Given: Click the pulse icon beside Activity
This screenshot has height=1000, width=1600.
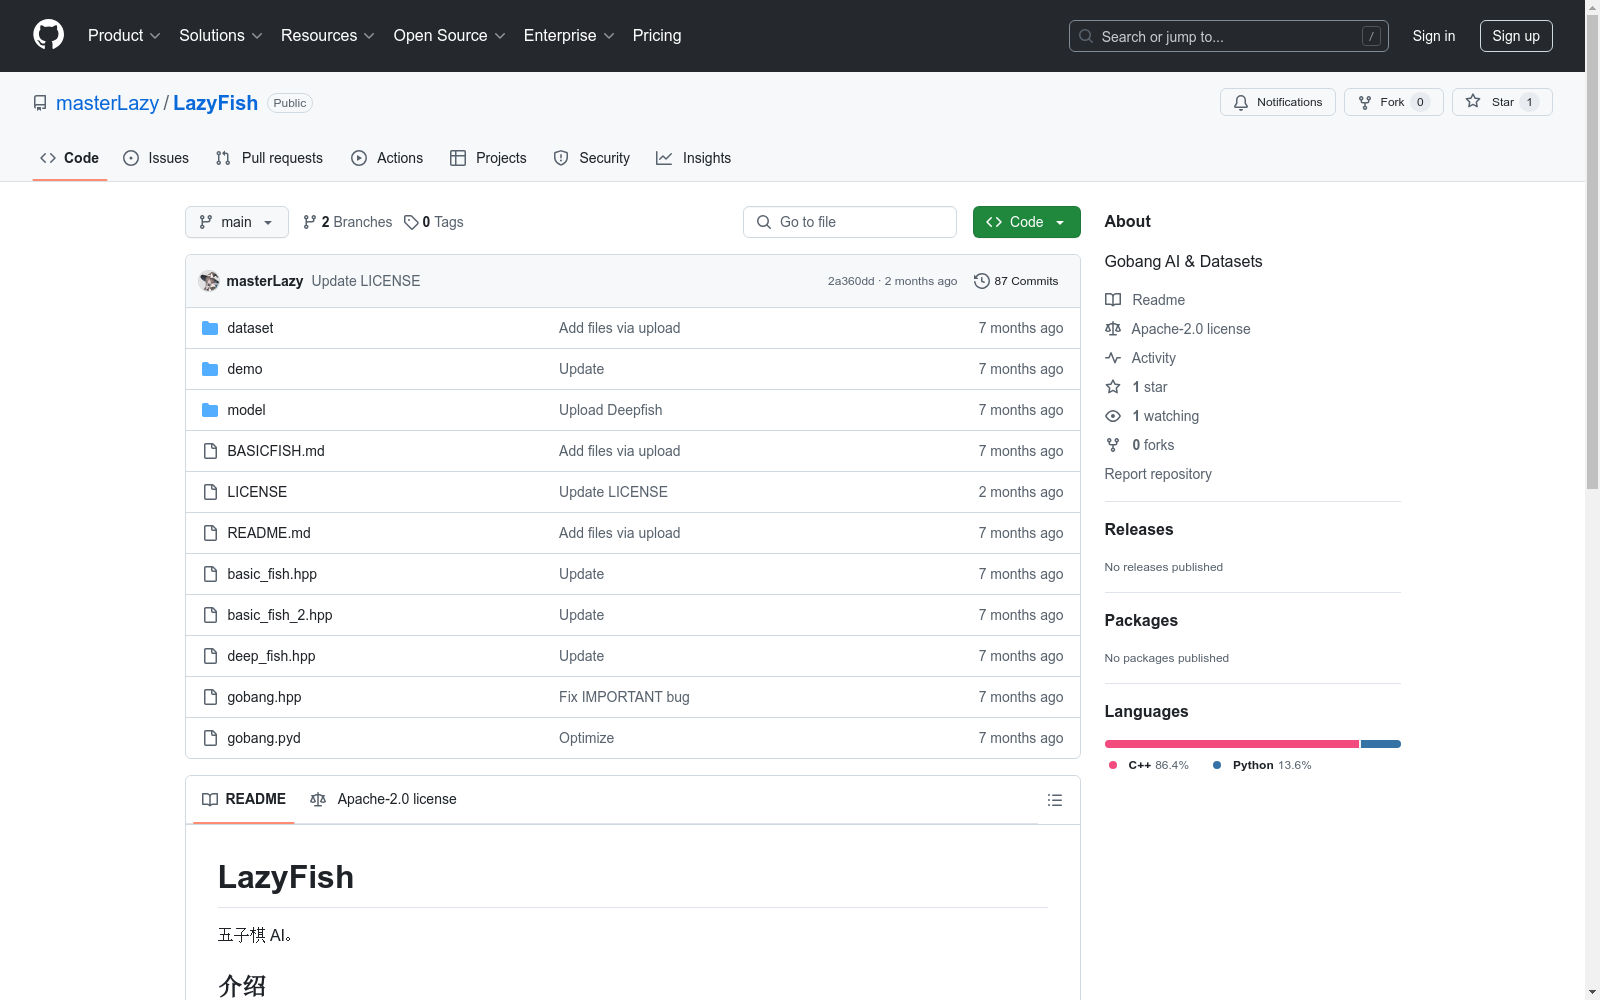Looking at the screenshot, I should coord(1113,358).
